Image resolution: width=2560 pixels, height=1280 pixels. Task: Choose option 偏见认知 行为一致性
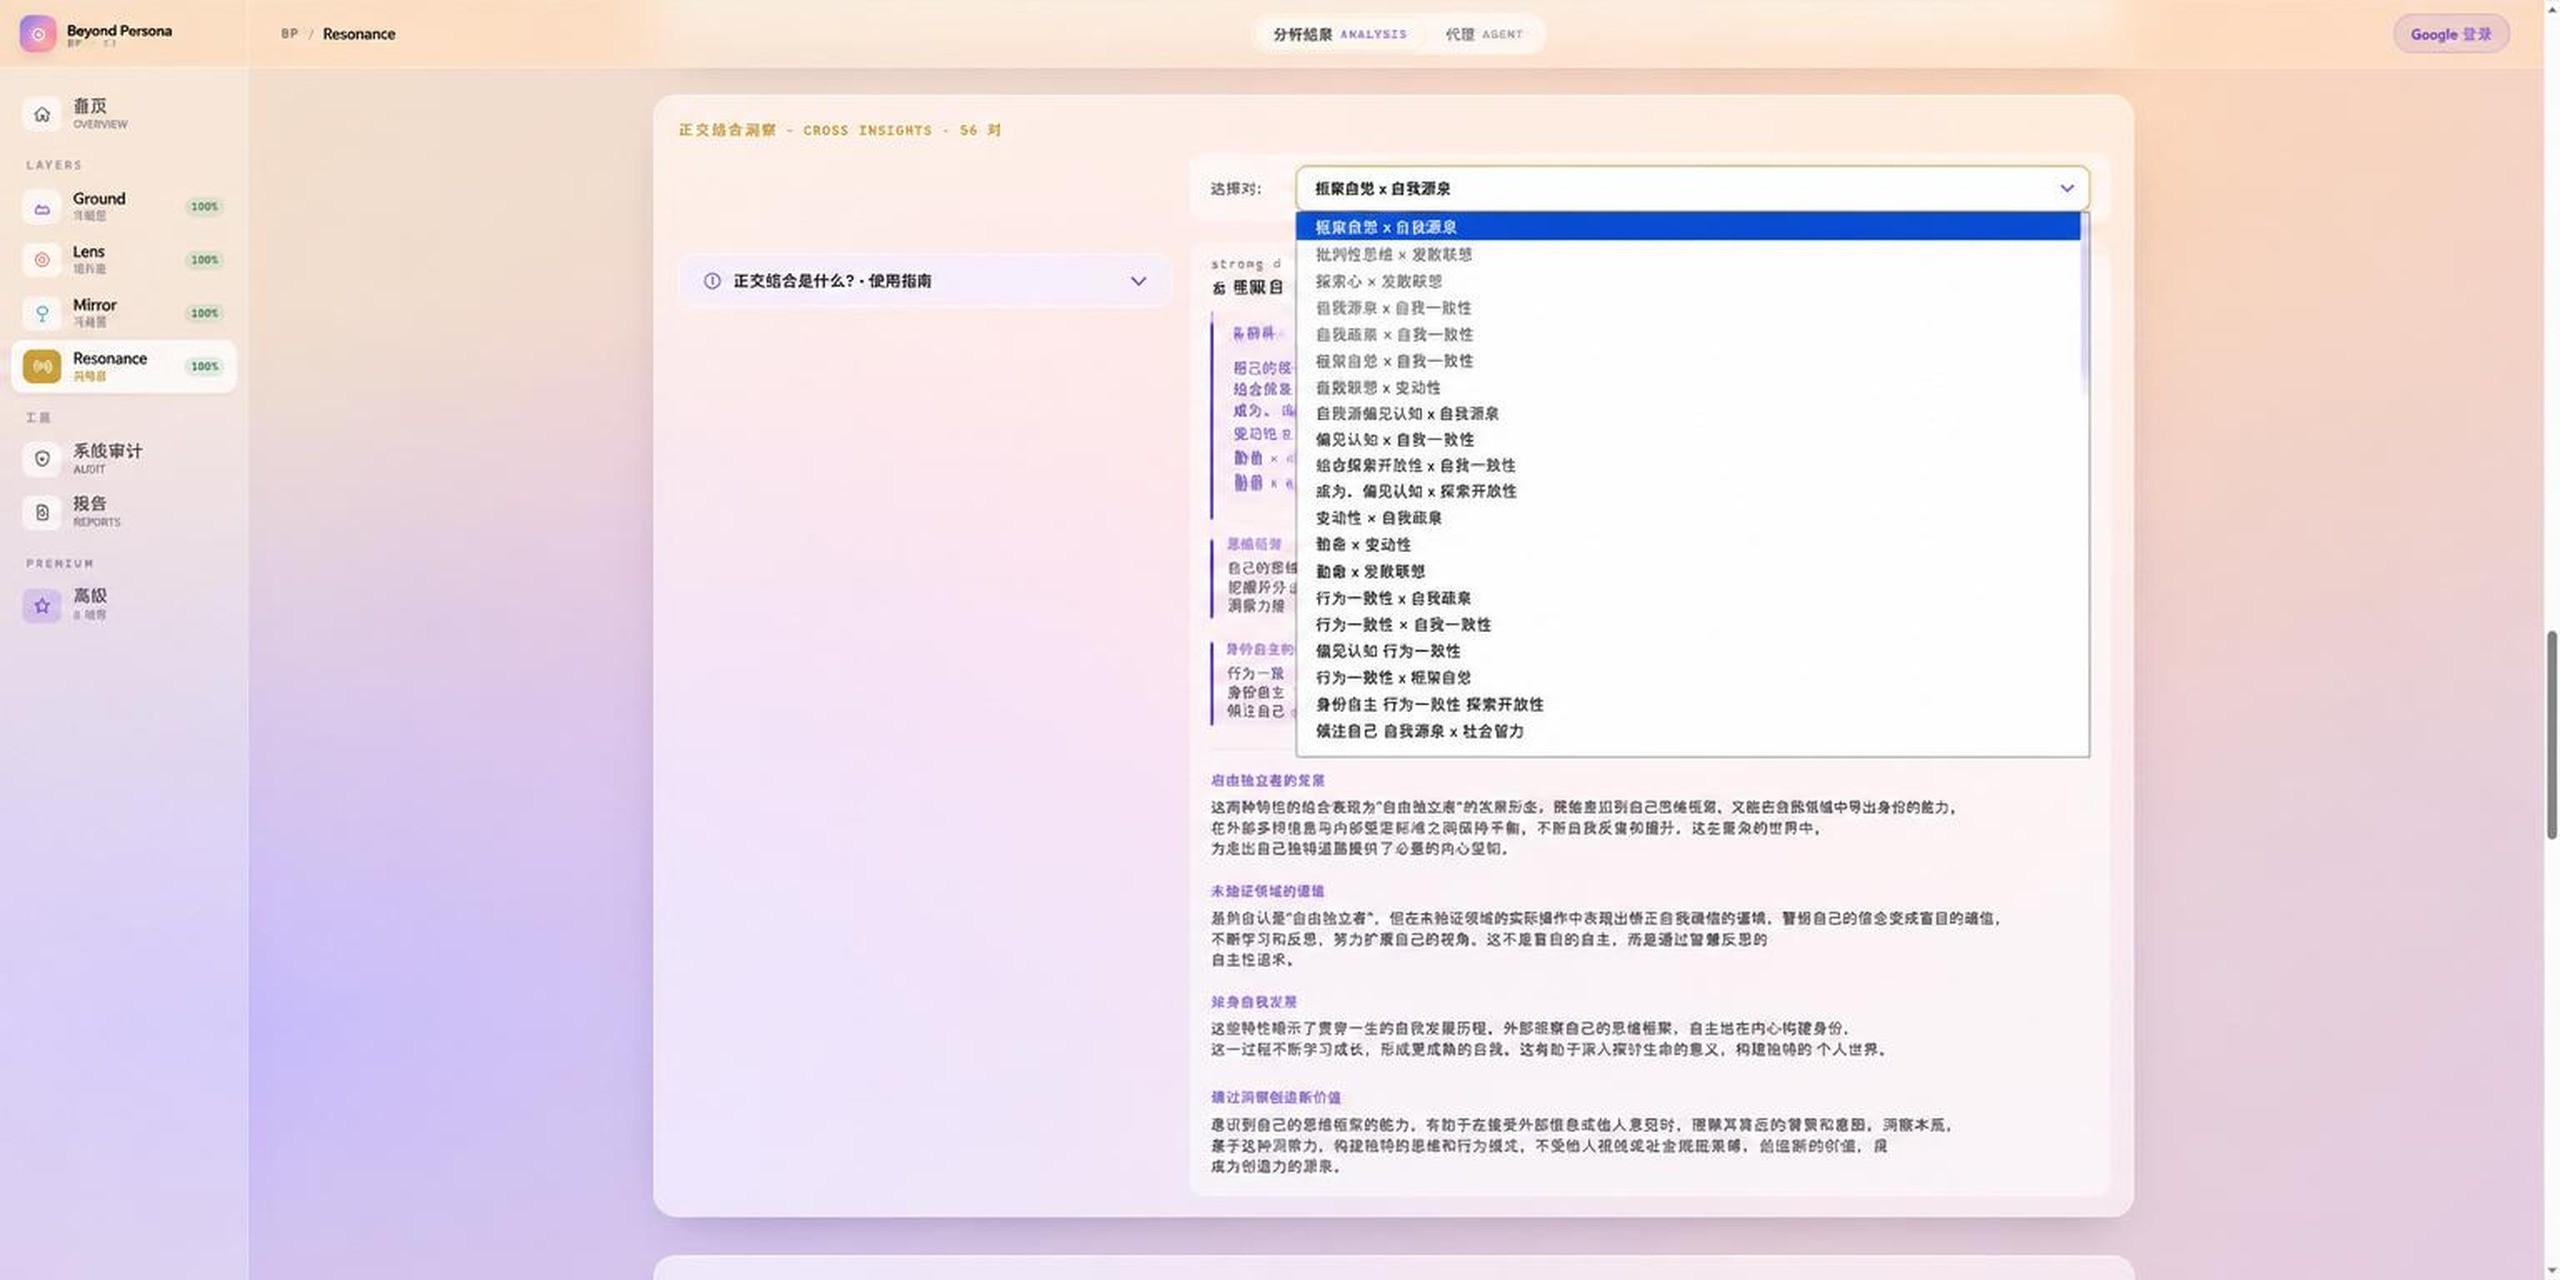(x=1688, y=651)
